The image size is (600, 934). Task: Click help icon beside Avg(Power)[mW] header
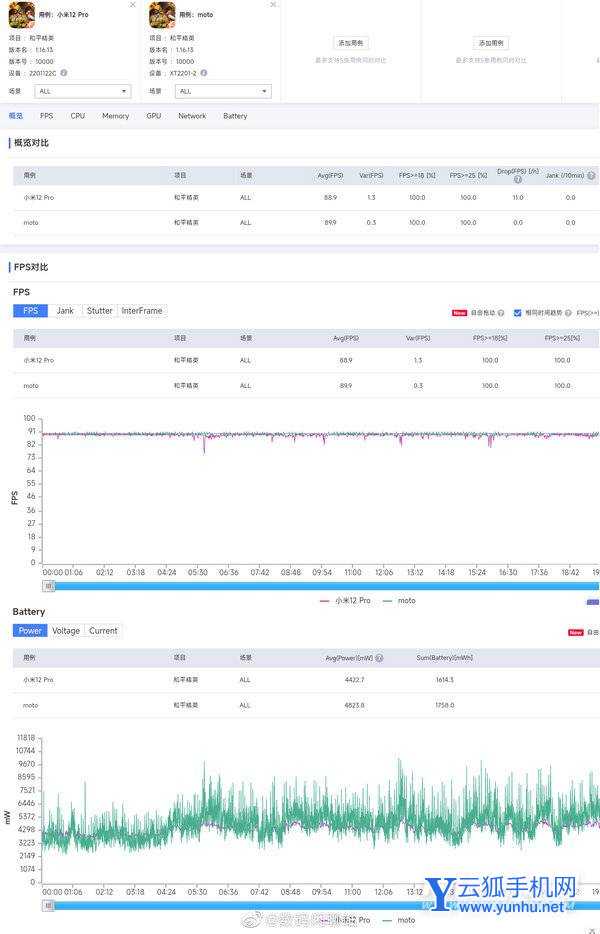380,658
